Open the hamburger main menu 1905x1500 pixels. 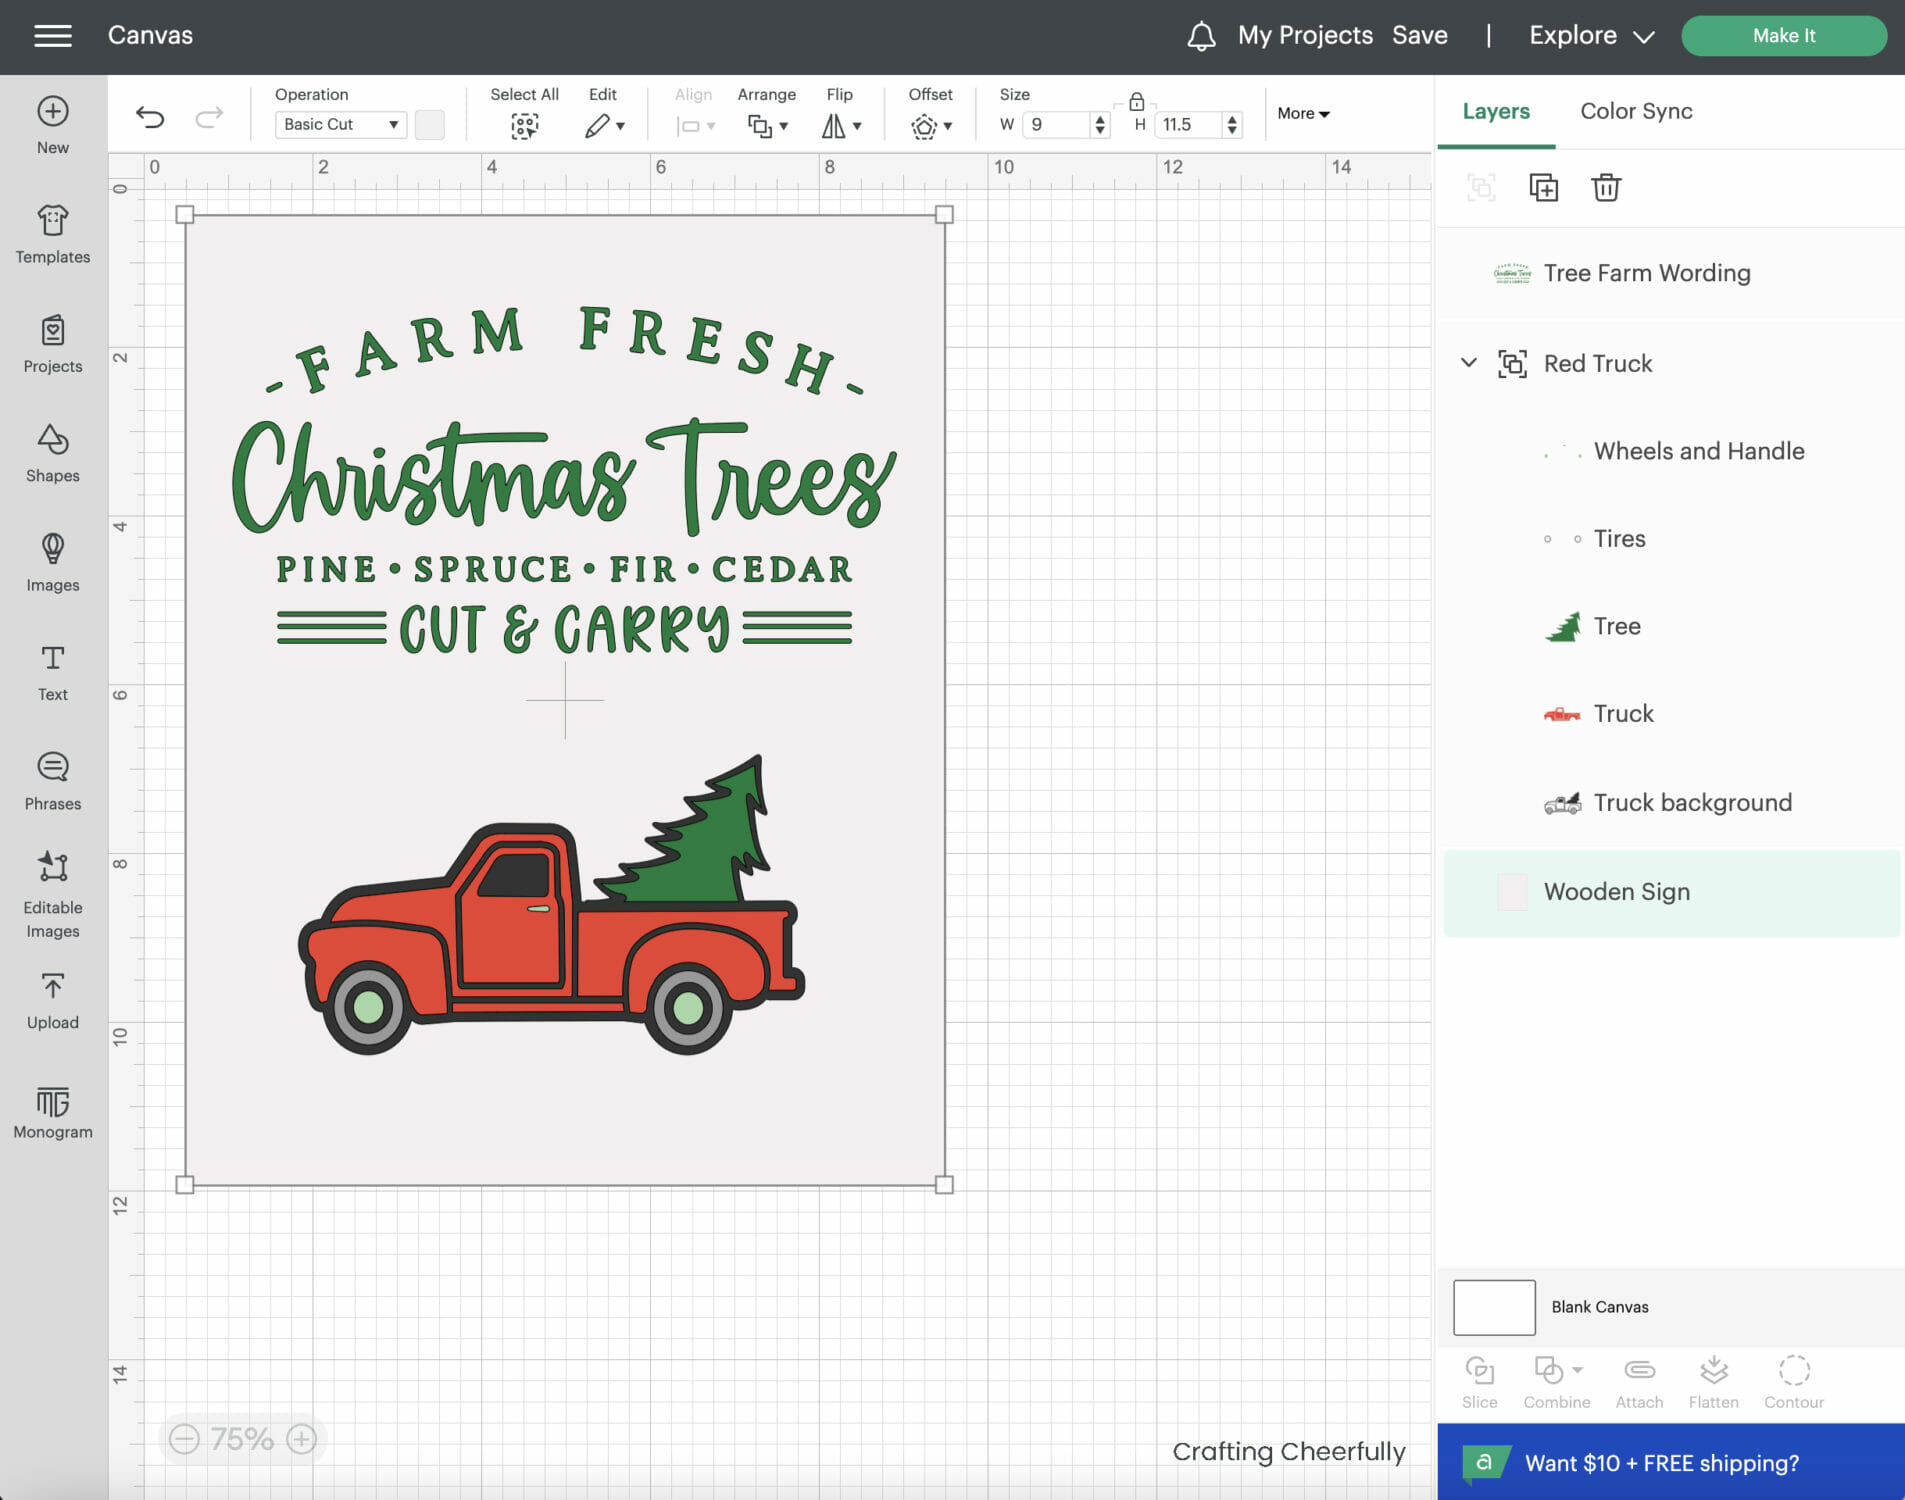point(53,36)
